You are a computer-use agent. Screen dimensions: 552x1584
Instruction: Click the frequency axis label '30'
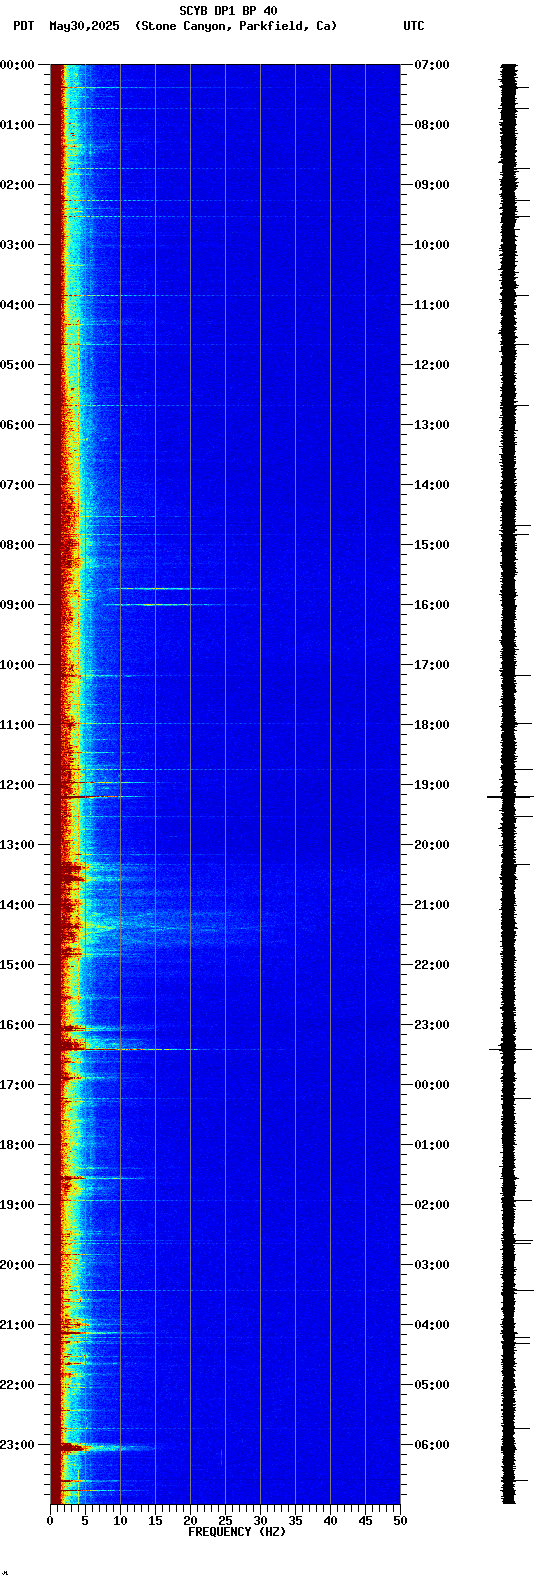tap(260, 1521)
